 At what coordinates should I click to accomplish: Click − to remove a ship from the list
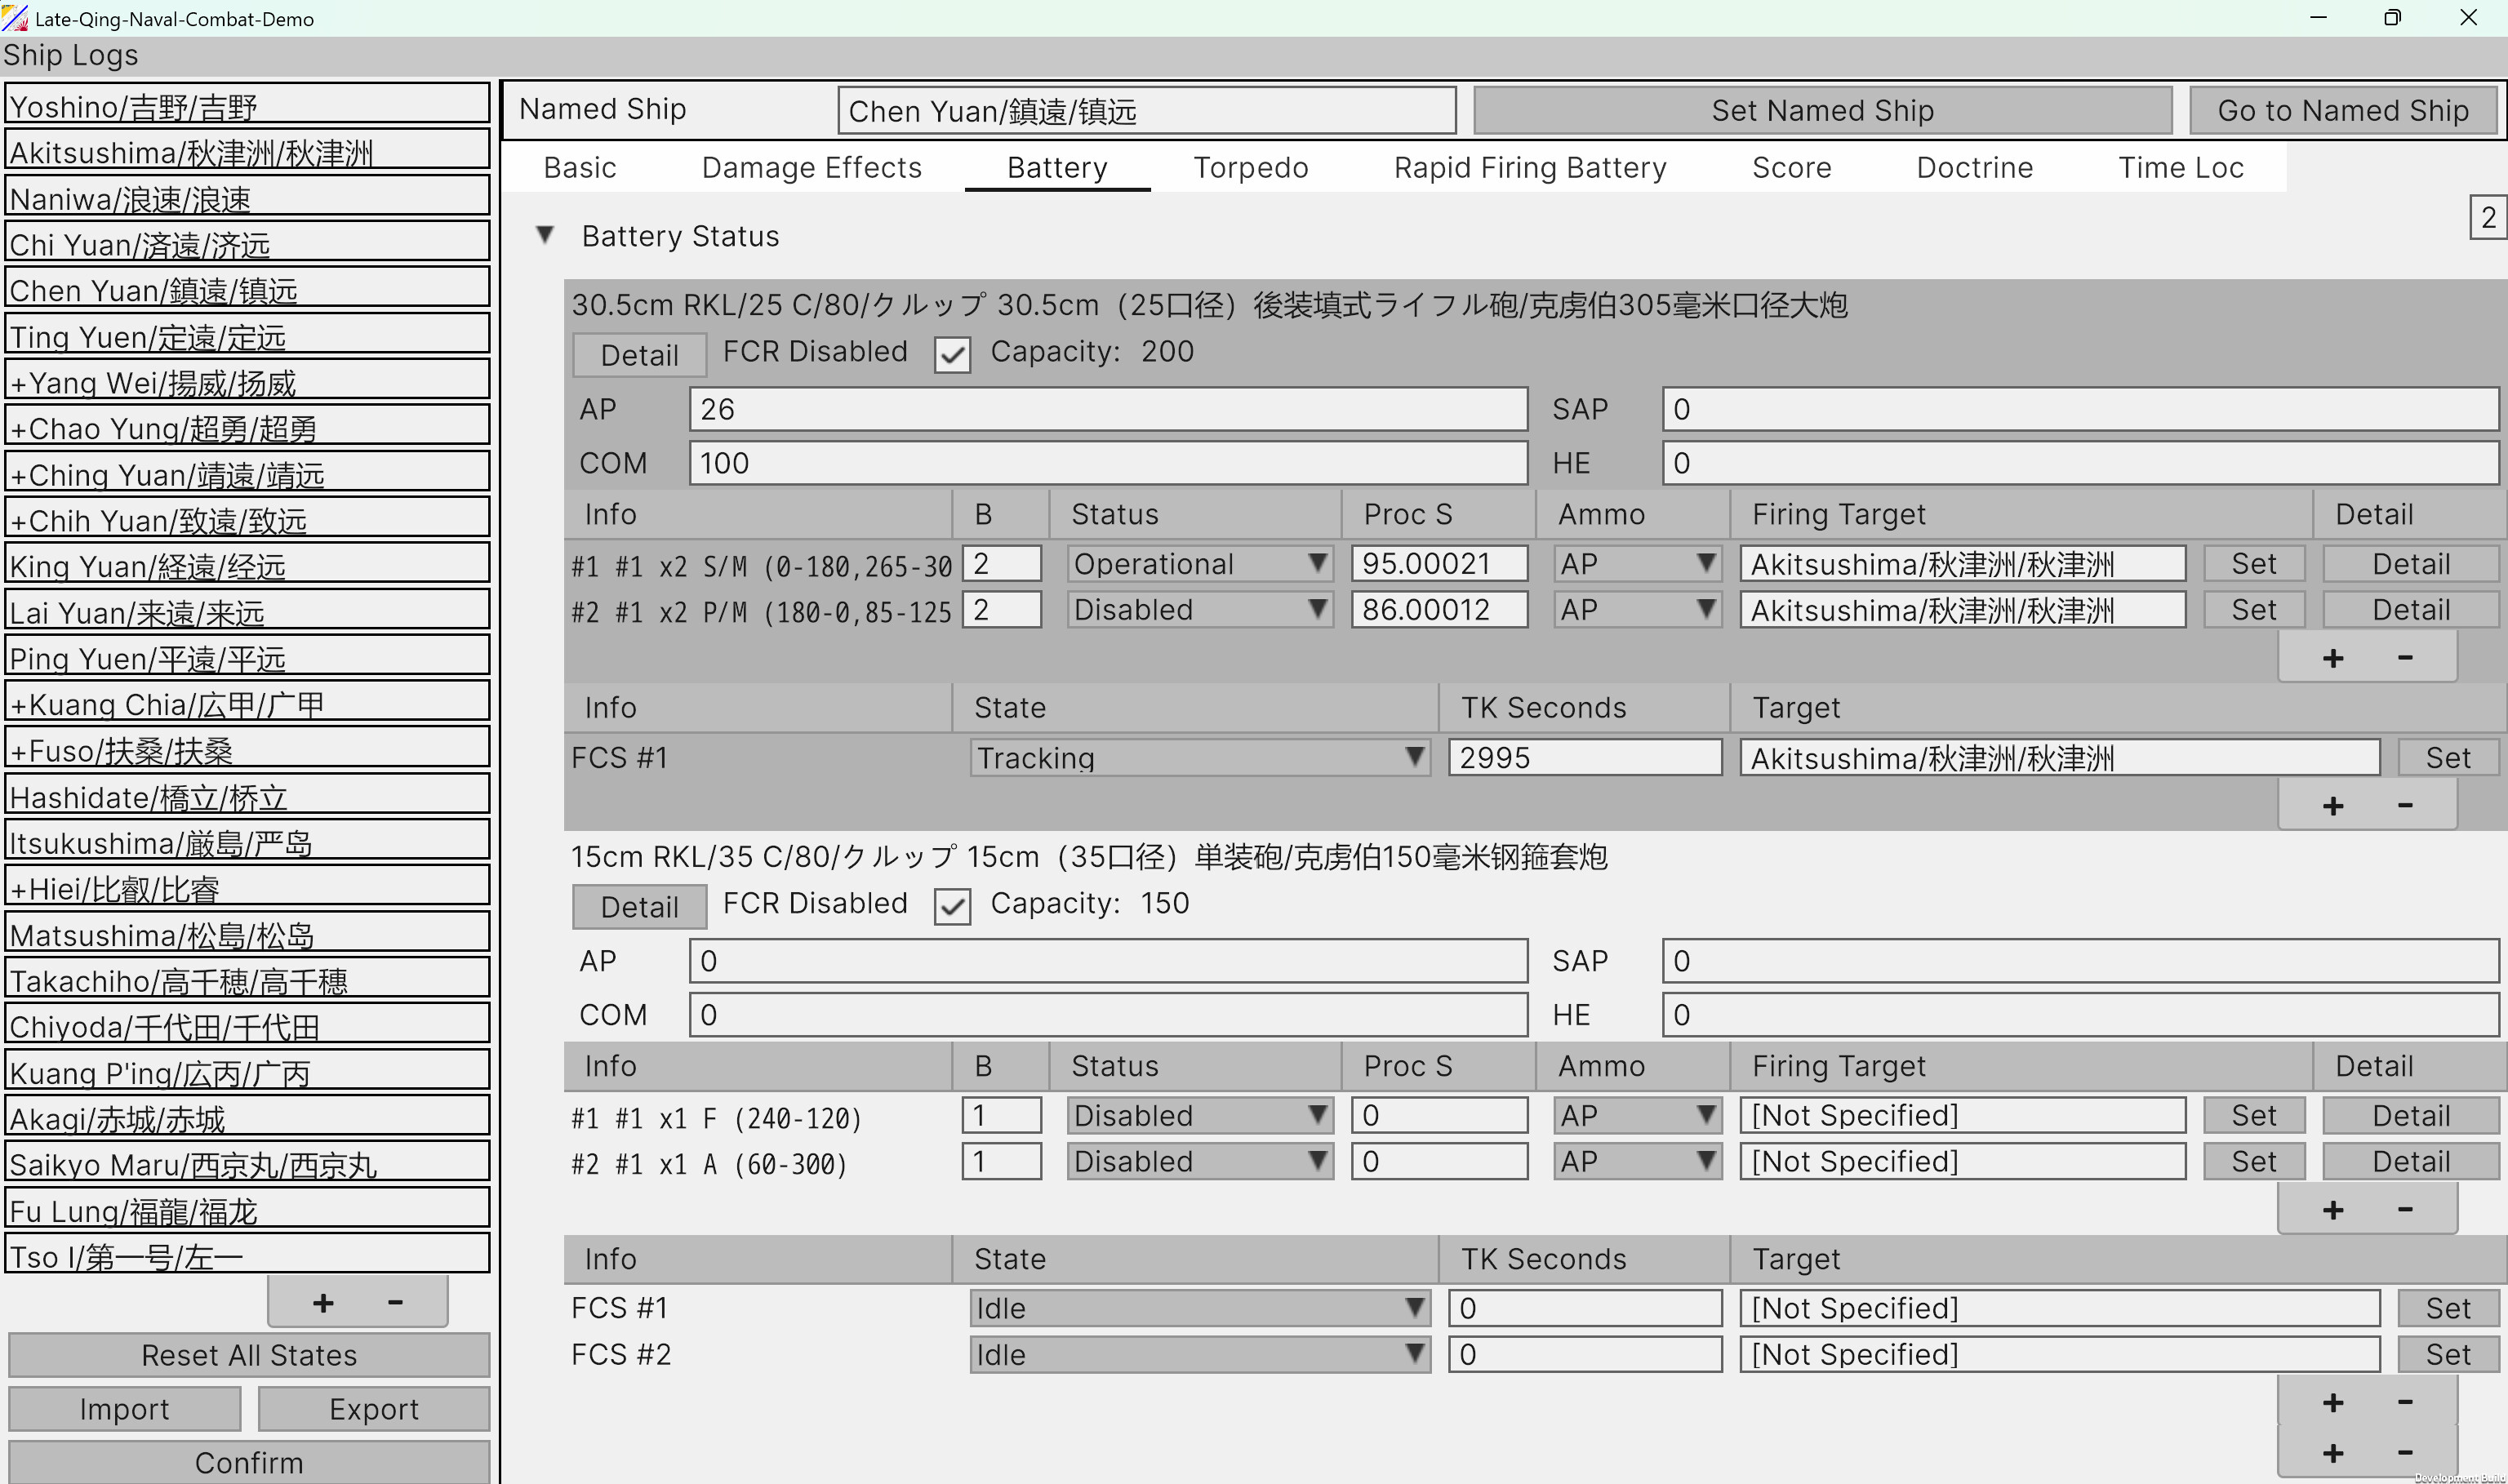(x=394, y=1301)
